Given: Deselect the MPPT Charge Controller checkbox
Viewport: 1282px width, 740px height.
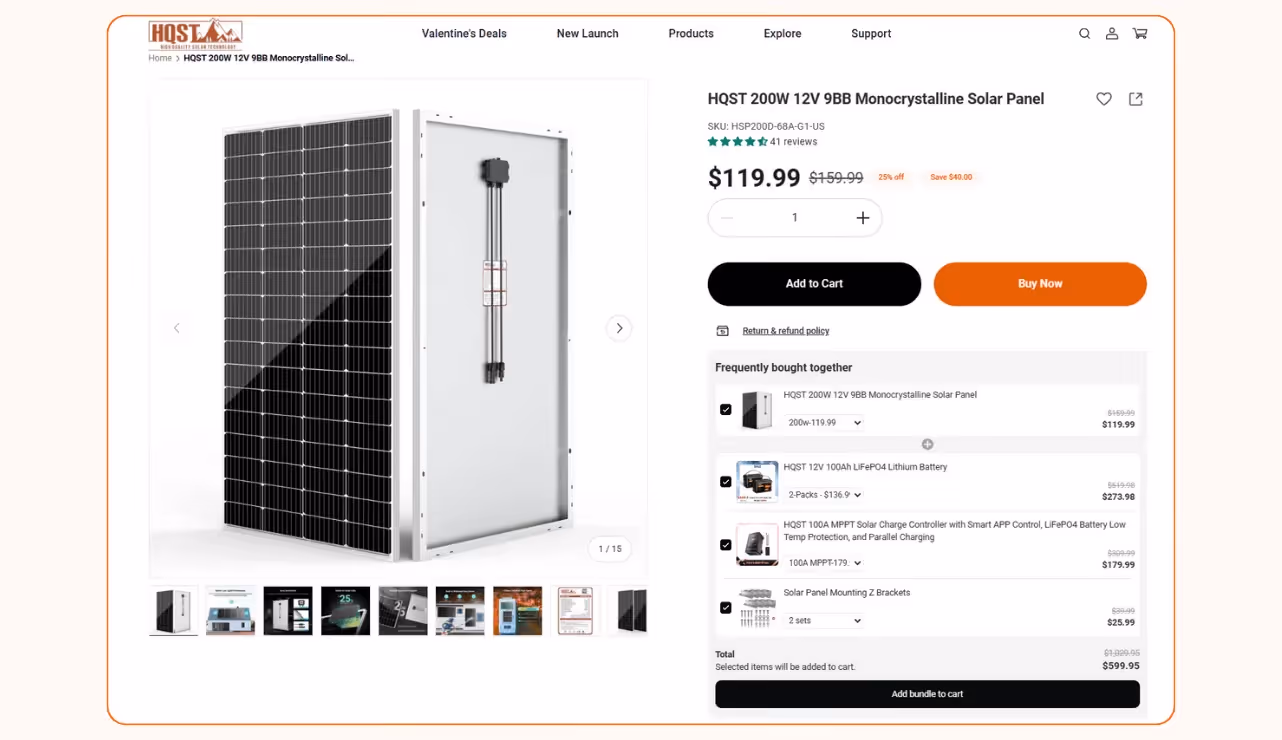Looking at the screenshot, I should coord(726,544).
